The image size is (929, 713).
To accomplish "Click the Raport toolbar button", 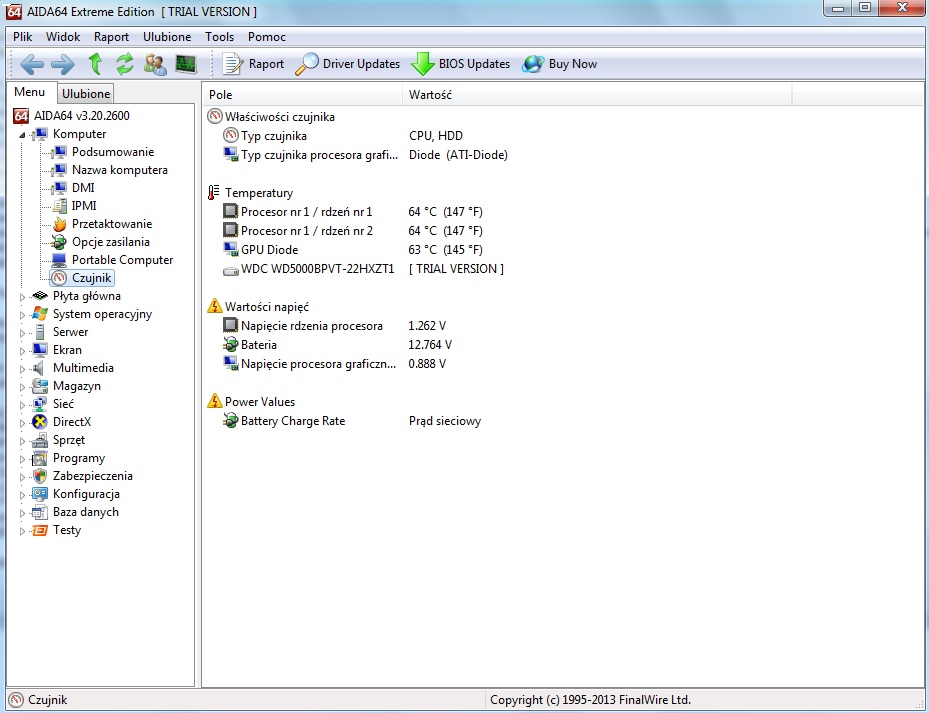I will pos(253,64).
